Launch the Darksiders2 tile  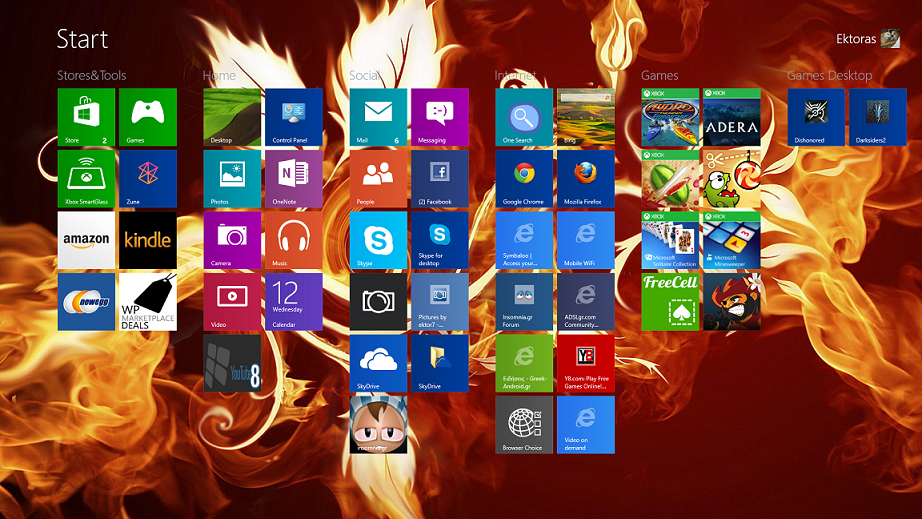(x=877, y=117)
